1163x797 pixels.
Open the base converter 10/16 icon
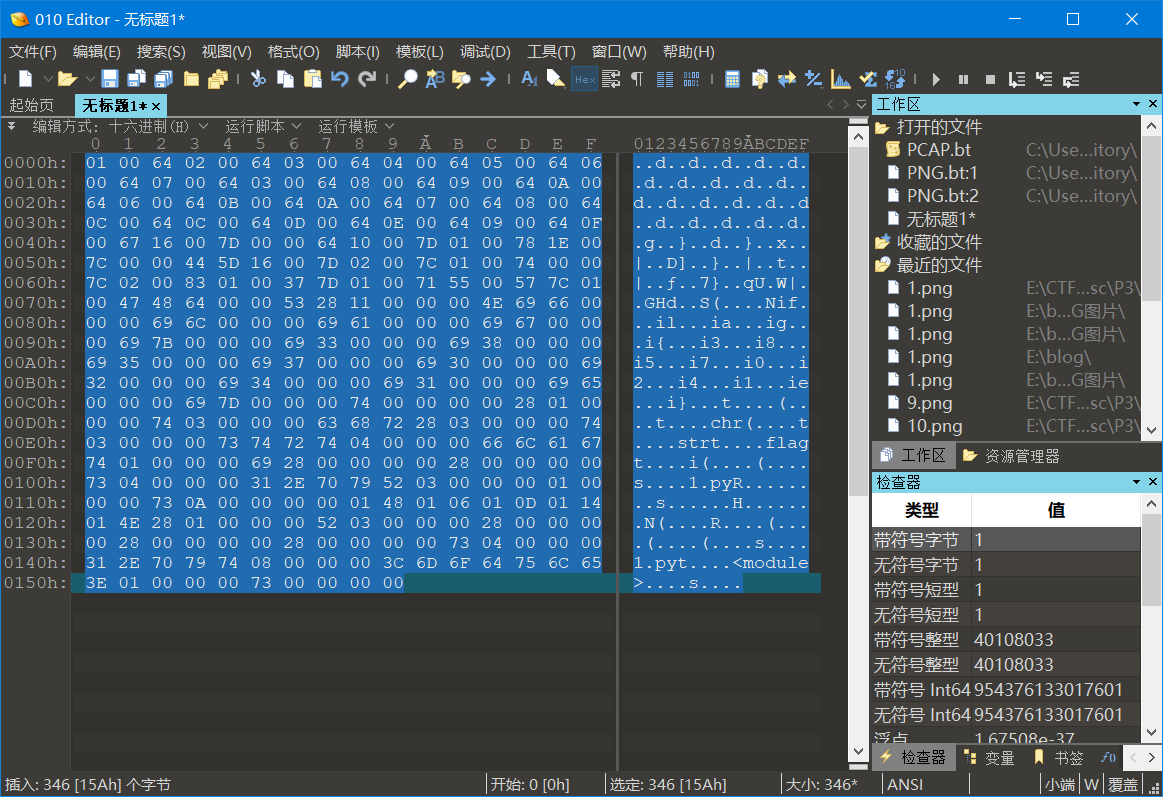(x=895, y=79)
